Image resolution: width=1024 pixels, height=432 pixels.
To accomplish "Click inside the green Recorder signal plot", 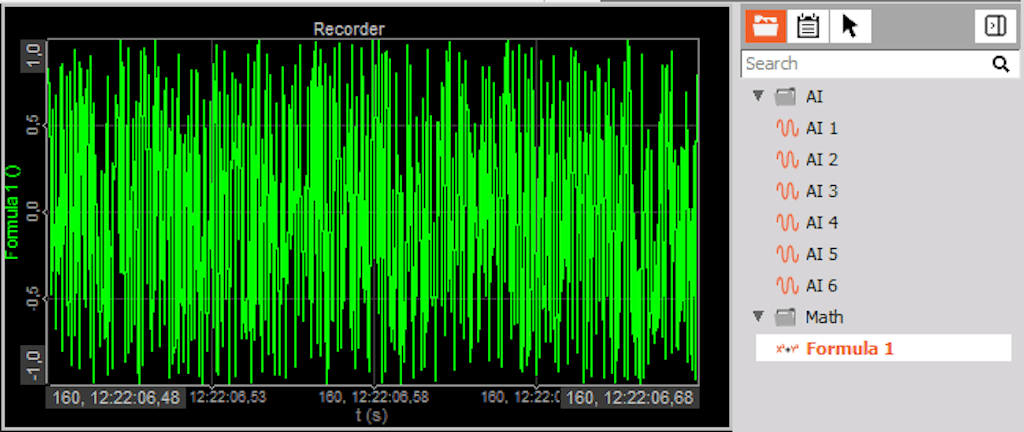I will (373, 211).
